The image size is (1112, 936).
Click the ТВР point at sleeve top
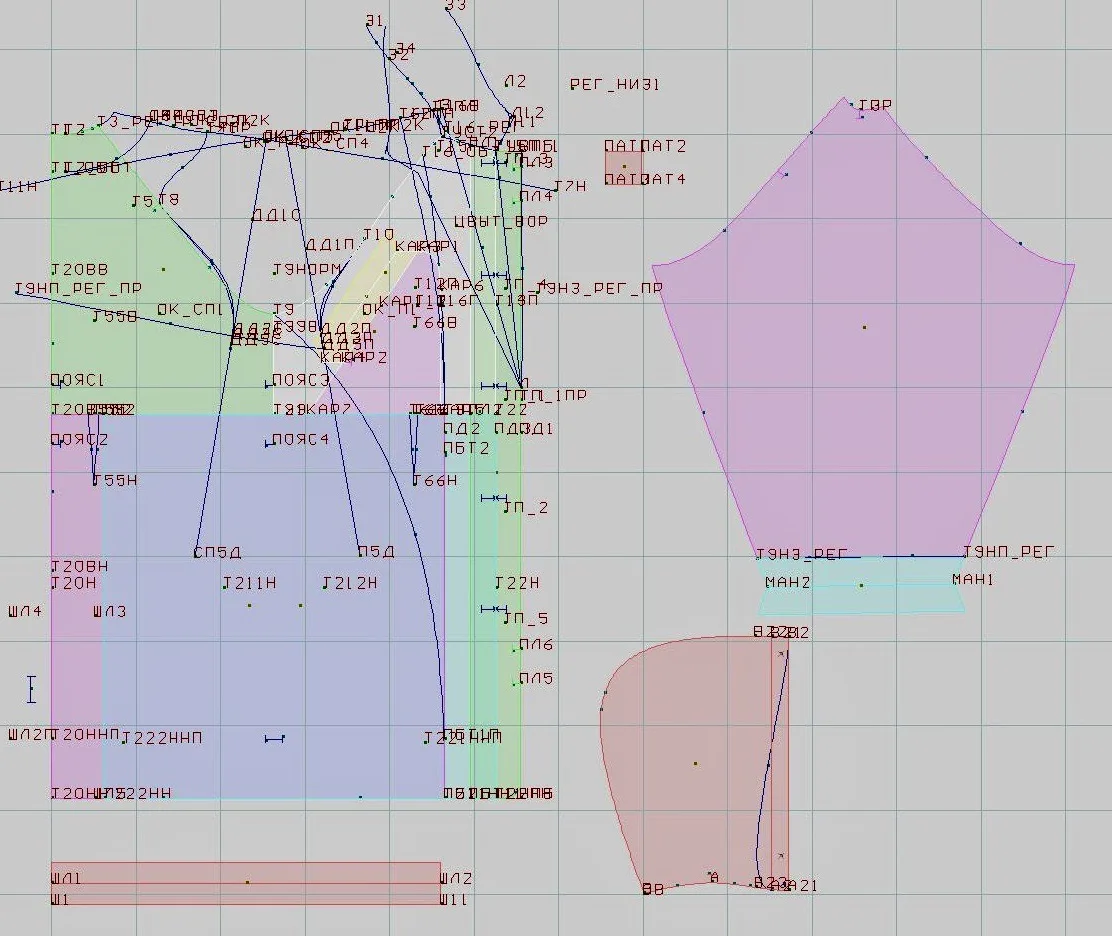874,106
